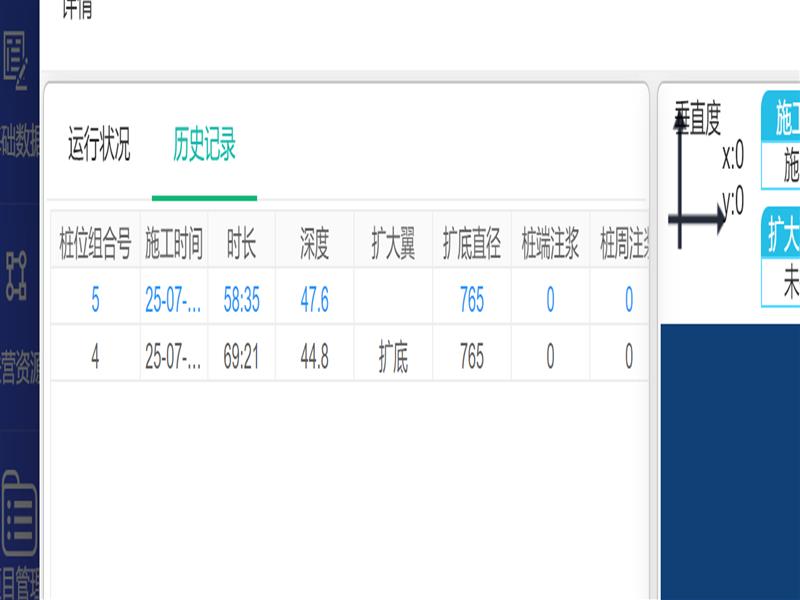Switch to the 运行状况 tab

99,146
